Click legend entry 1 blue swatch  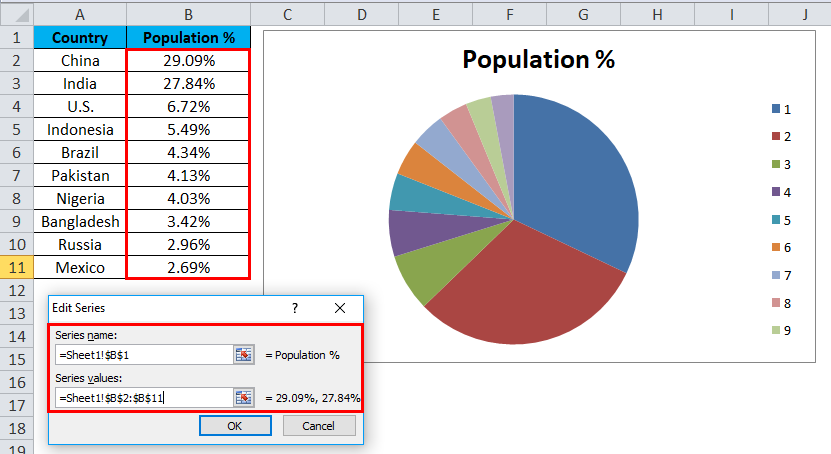point(776,109)
